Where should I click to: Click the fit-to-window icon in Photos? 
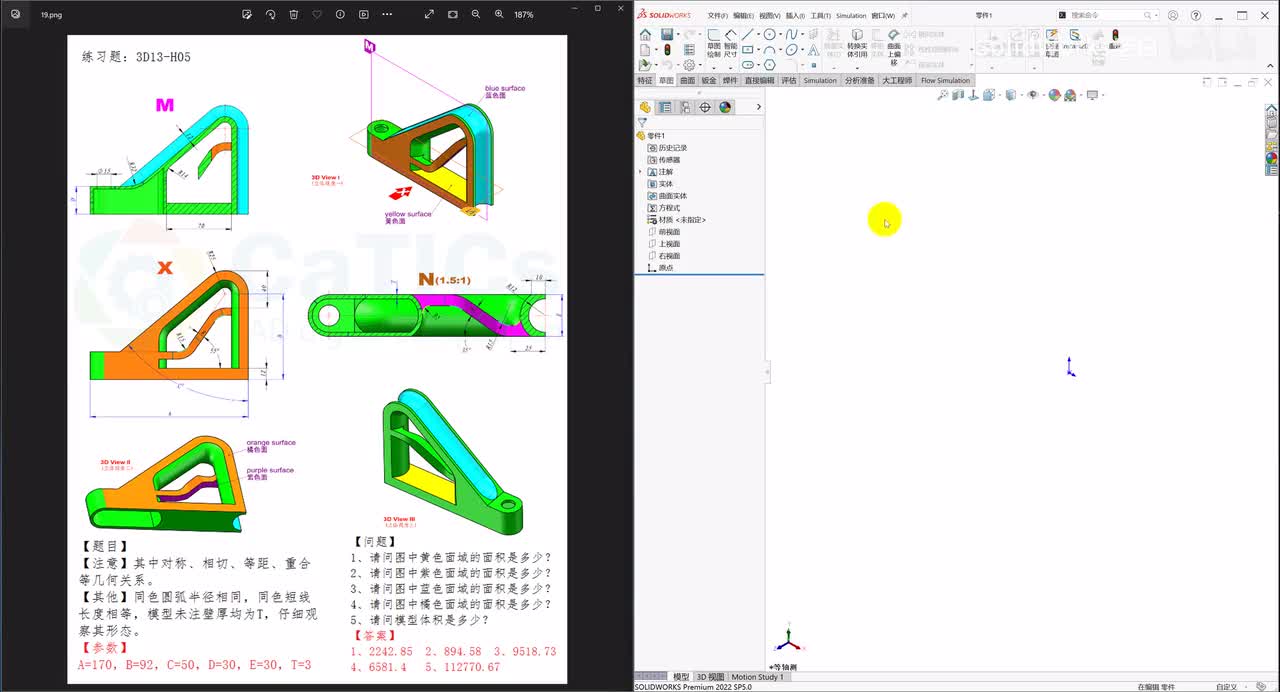pyautogui.click(x=453, y=15)
